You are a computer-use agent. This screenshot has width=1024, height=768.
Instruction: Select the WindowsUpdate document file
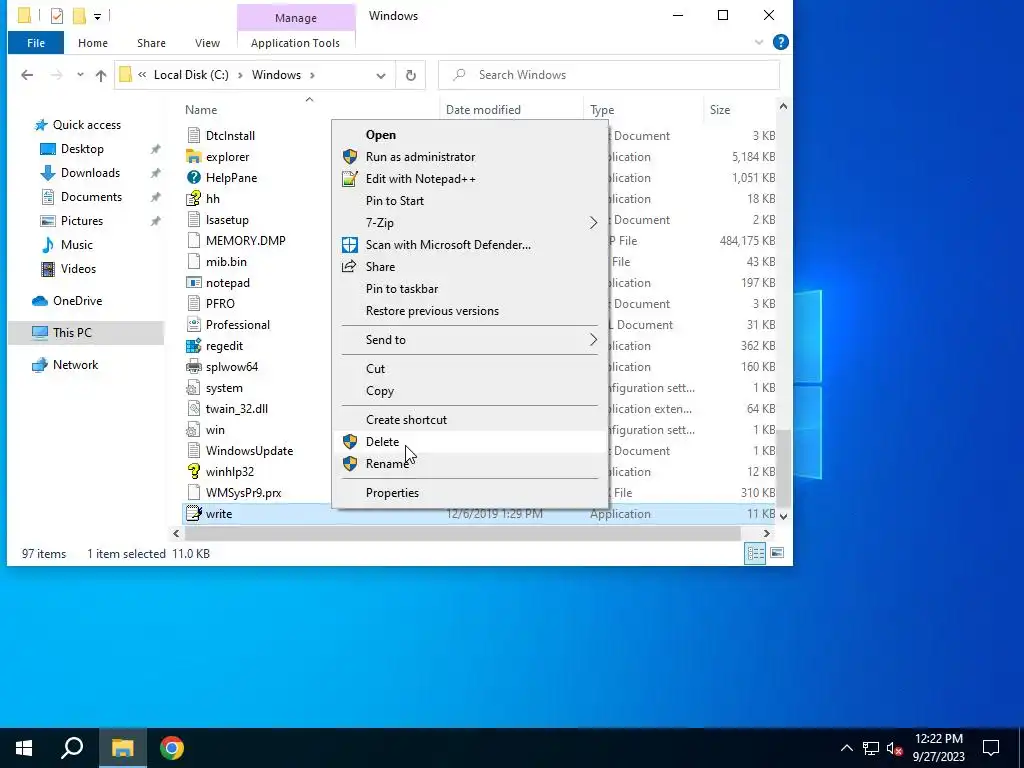(x=249, y=451)
